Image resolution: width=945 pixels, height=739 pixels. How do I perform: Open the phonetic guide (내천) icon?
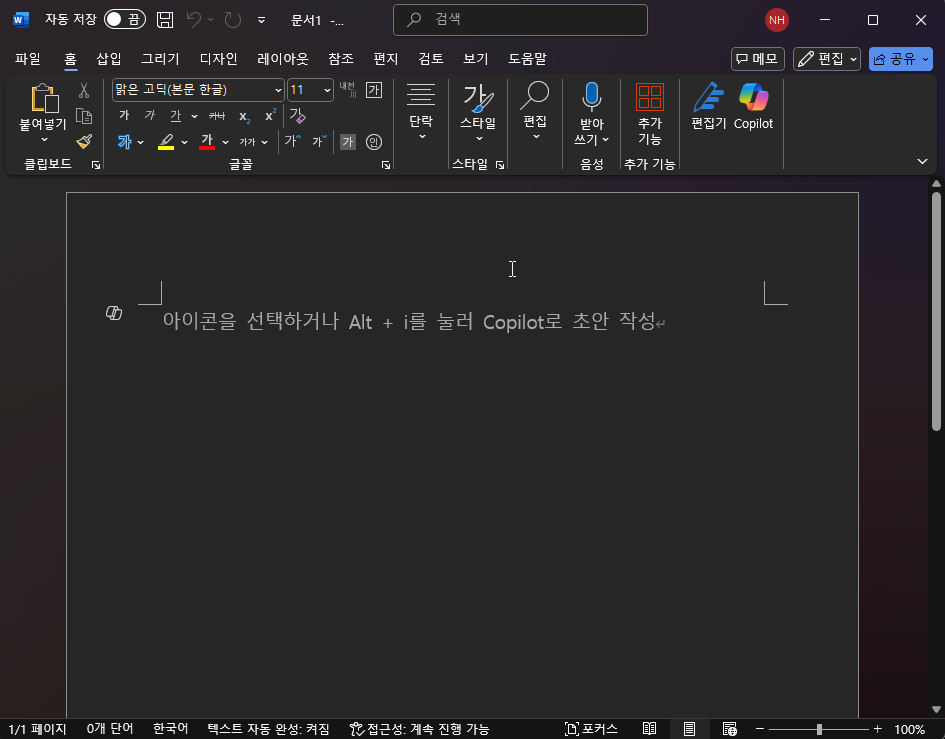(348, 90)
